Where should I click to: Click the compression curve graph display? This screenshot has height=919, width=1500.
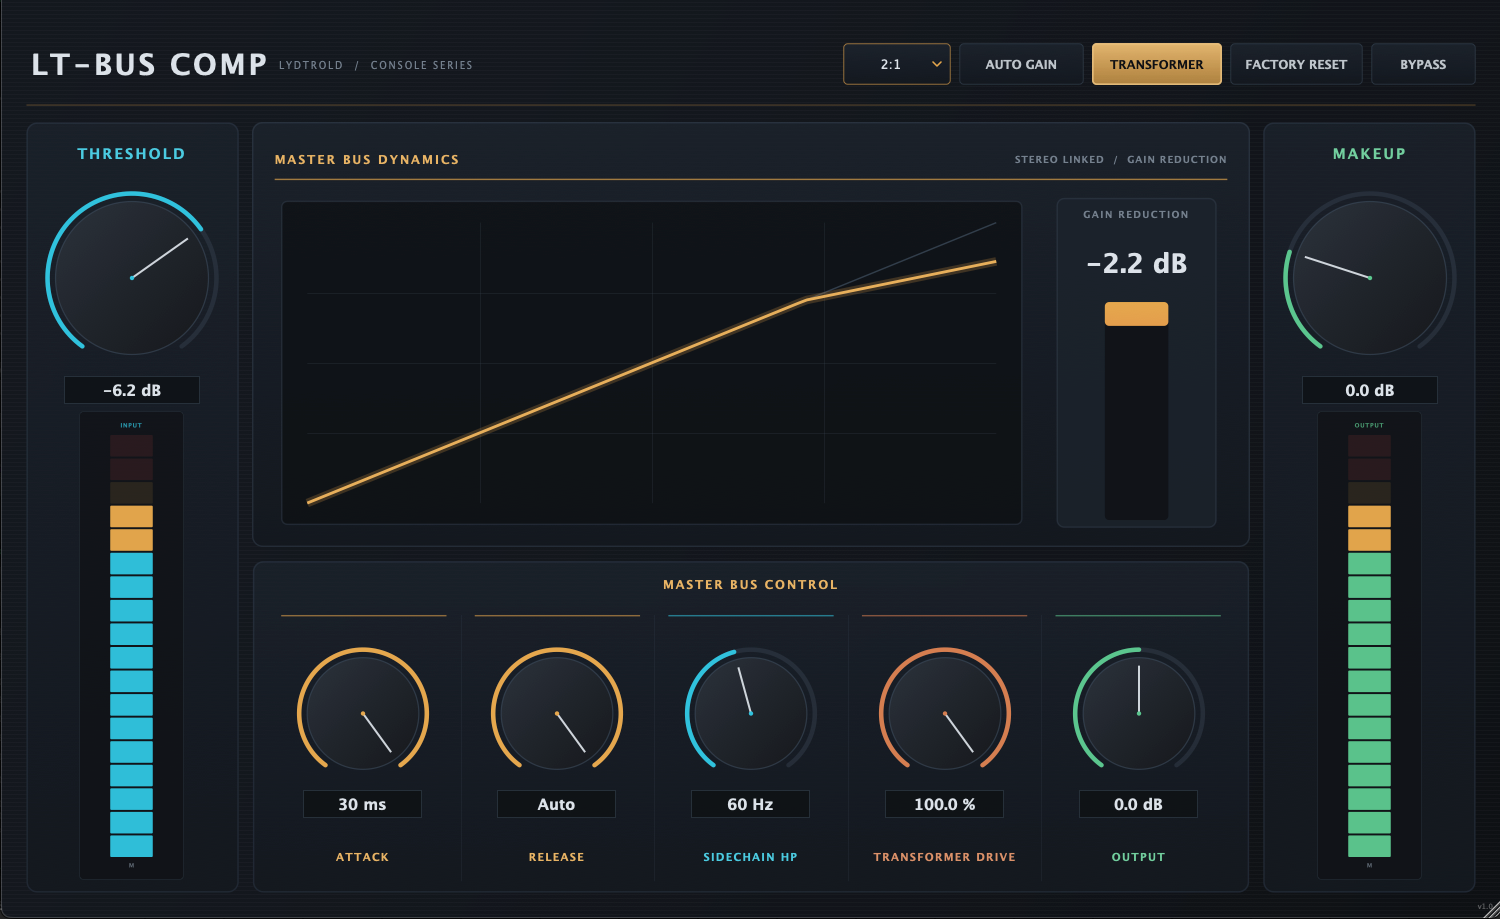[x=652, y=363]
